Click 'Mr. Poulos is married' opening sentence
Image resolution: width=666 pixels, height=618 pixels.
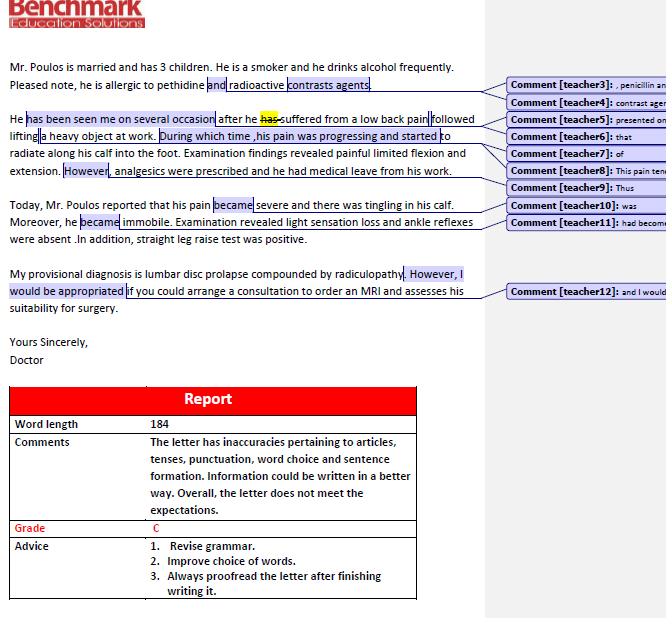coord(110,67)
